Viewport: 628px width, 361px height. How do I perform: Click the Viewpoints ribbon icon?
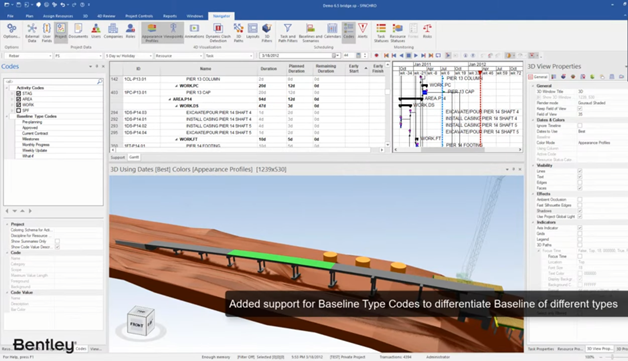coord(173,31)
